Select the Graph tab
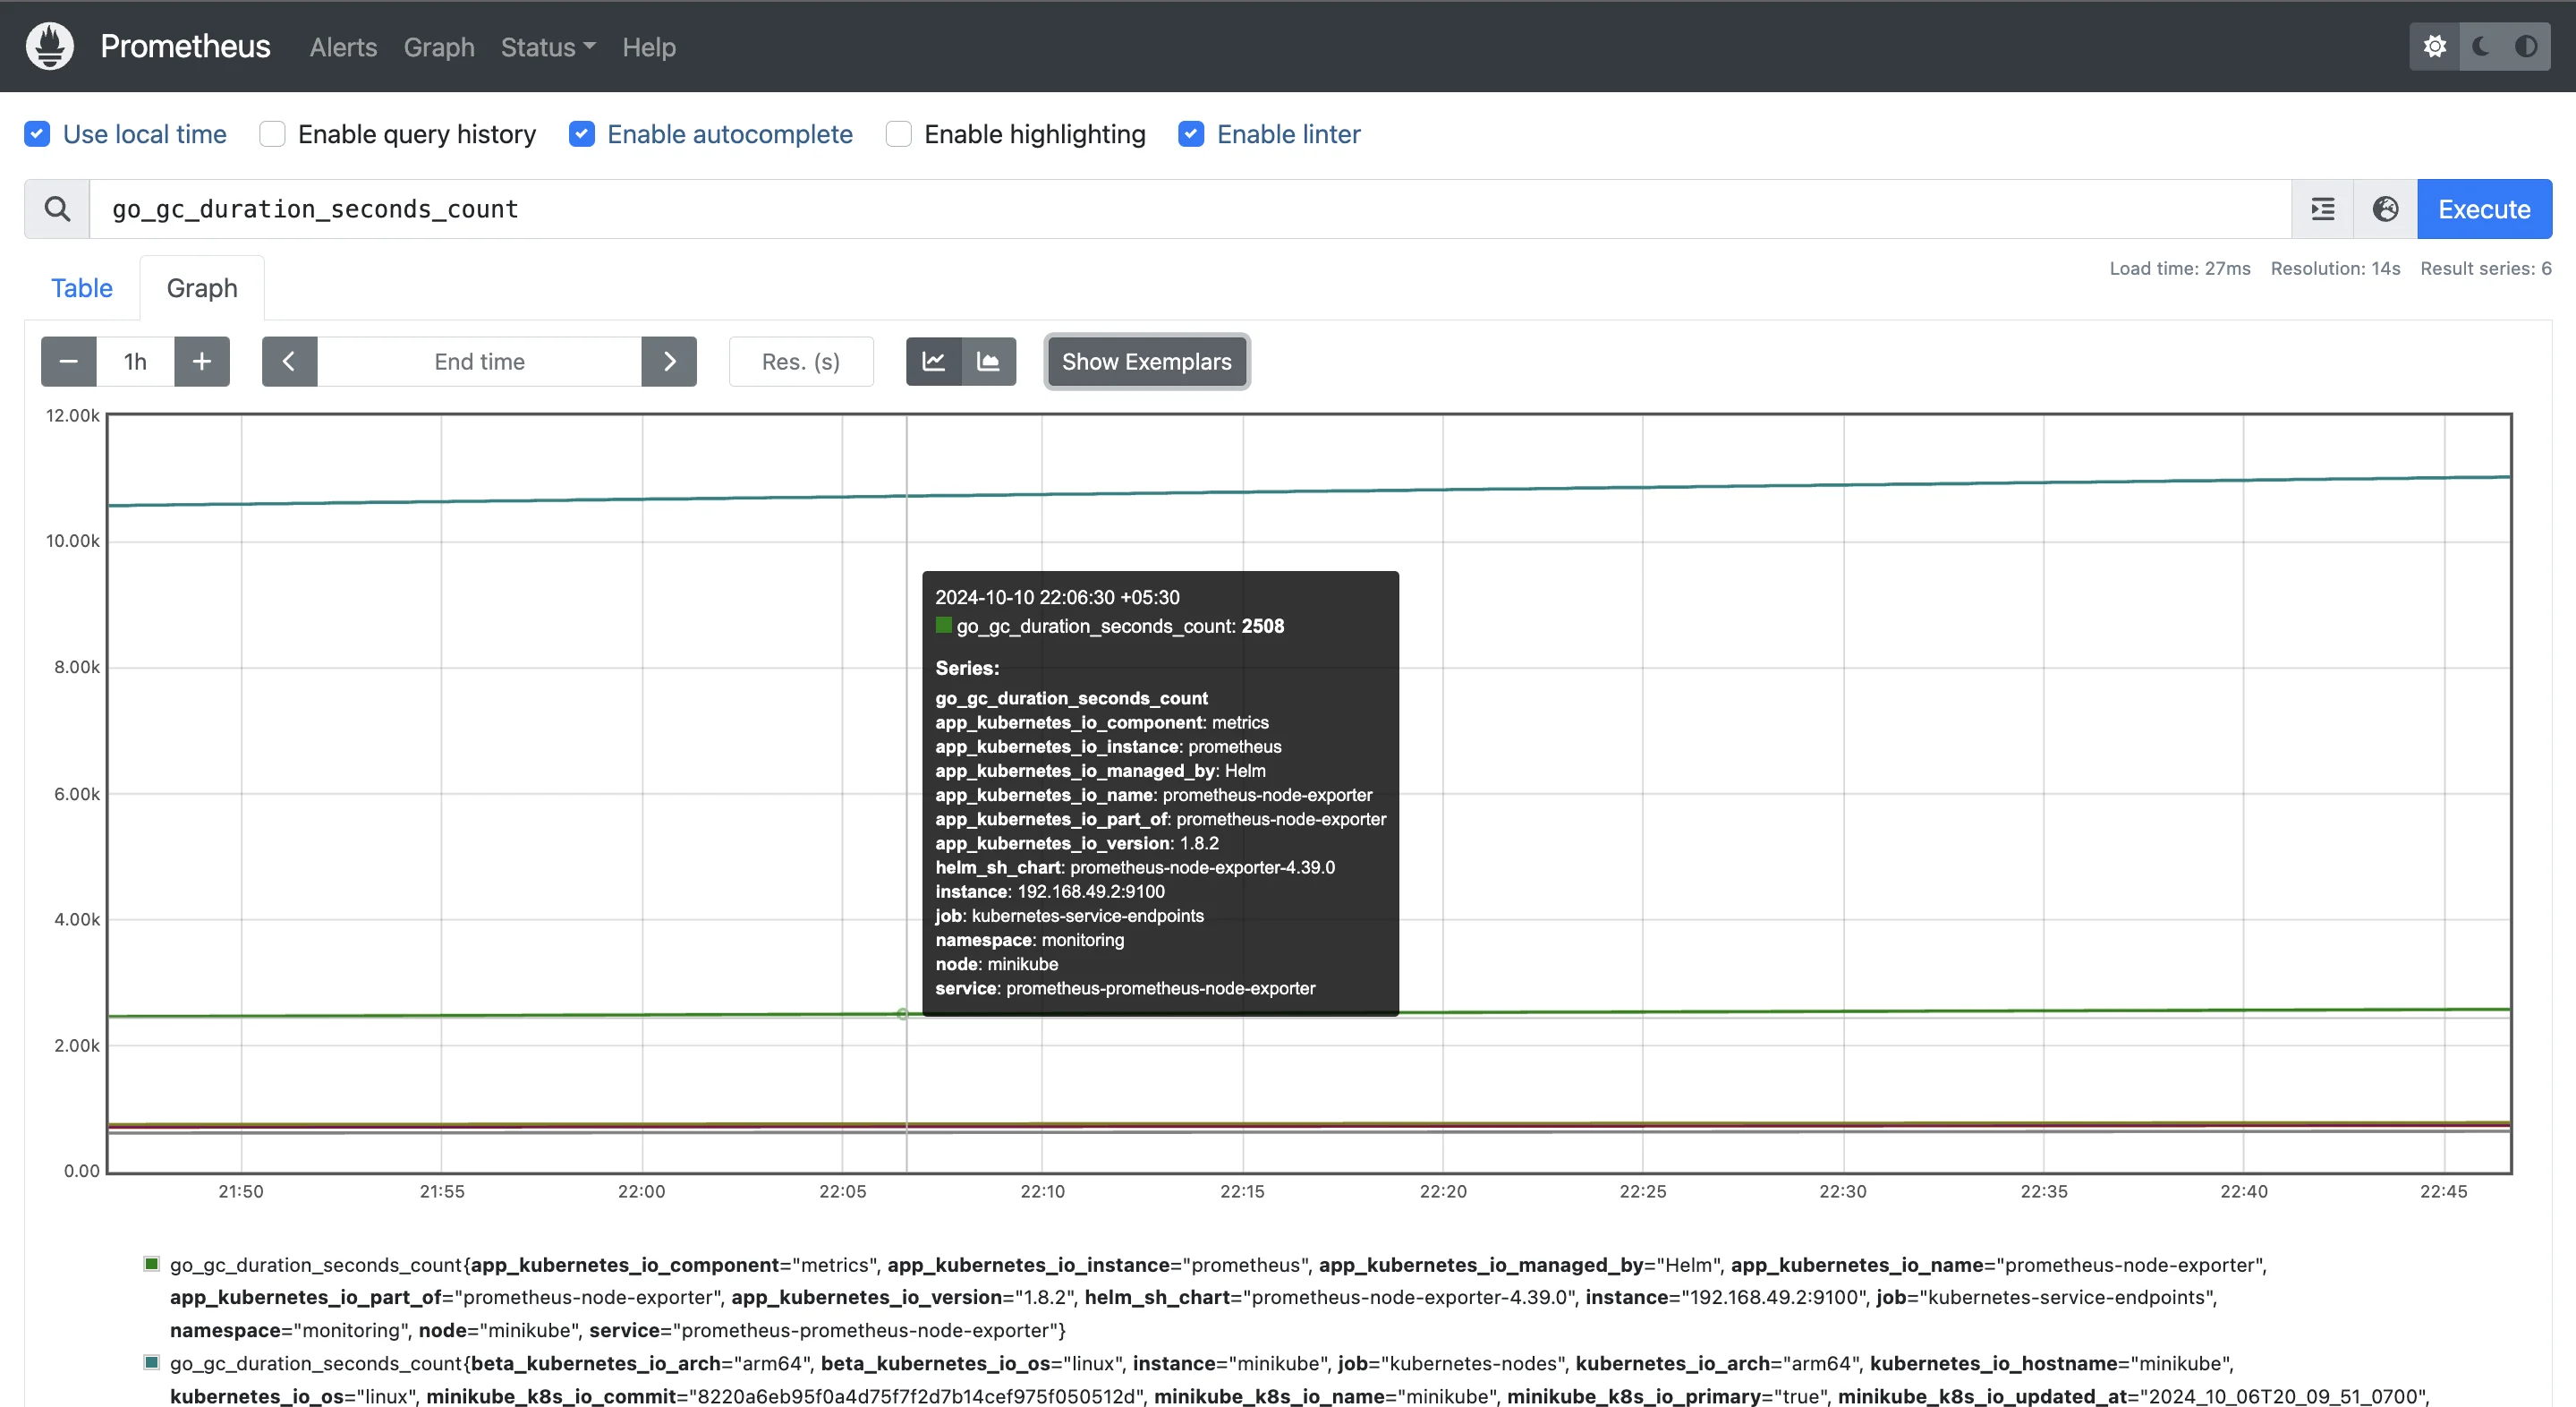This screenshot has width=2576, height=1407. point(202,288)
